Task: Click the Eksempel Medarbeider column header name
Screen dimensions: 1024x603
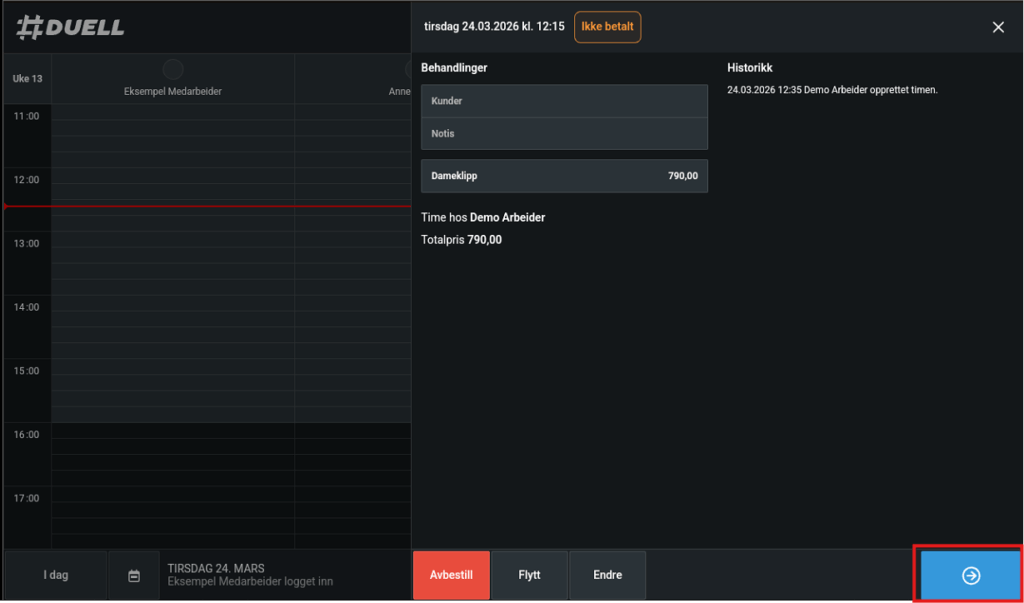Action: pos(172,91)
